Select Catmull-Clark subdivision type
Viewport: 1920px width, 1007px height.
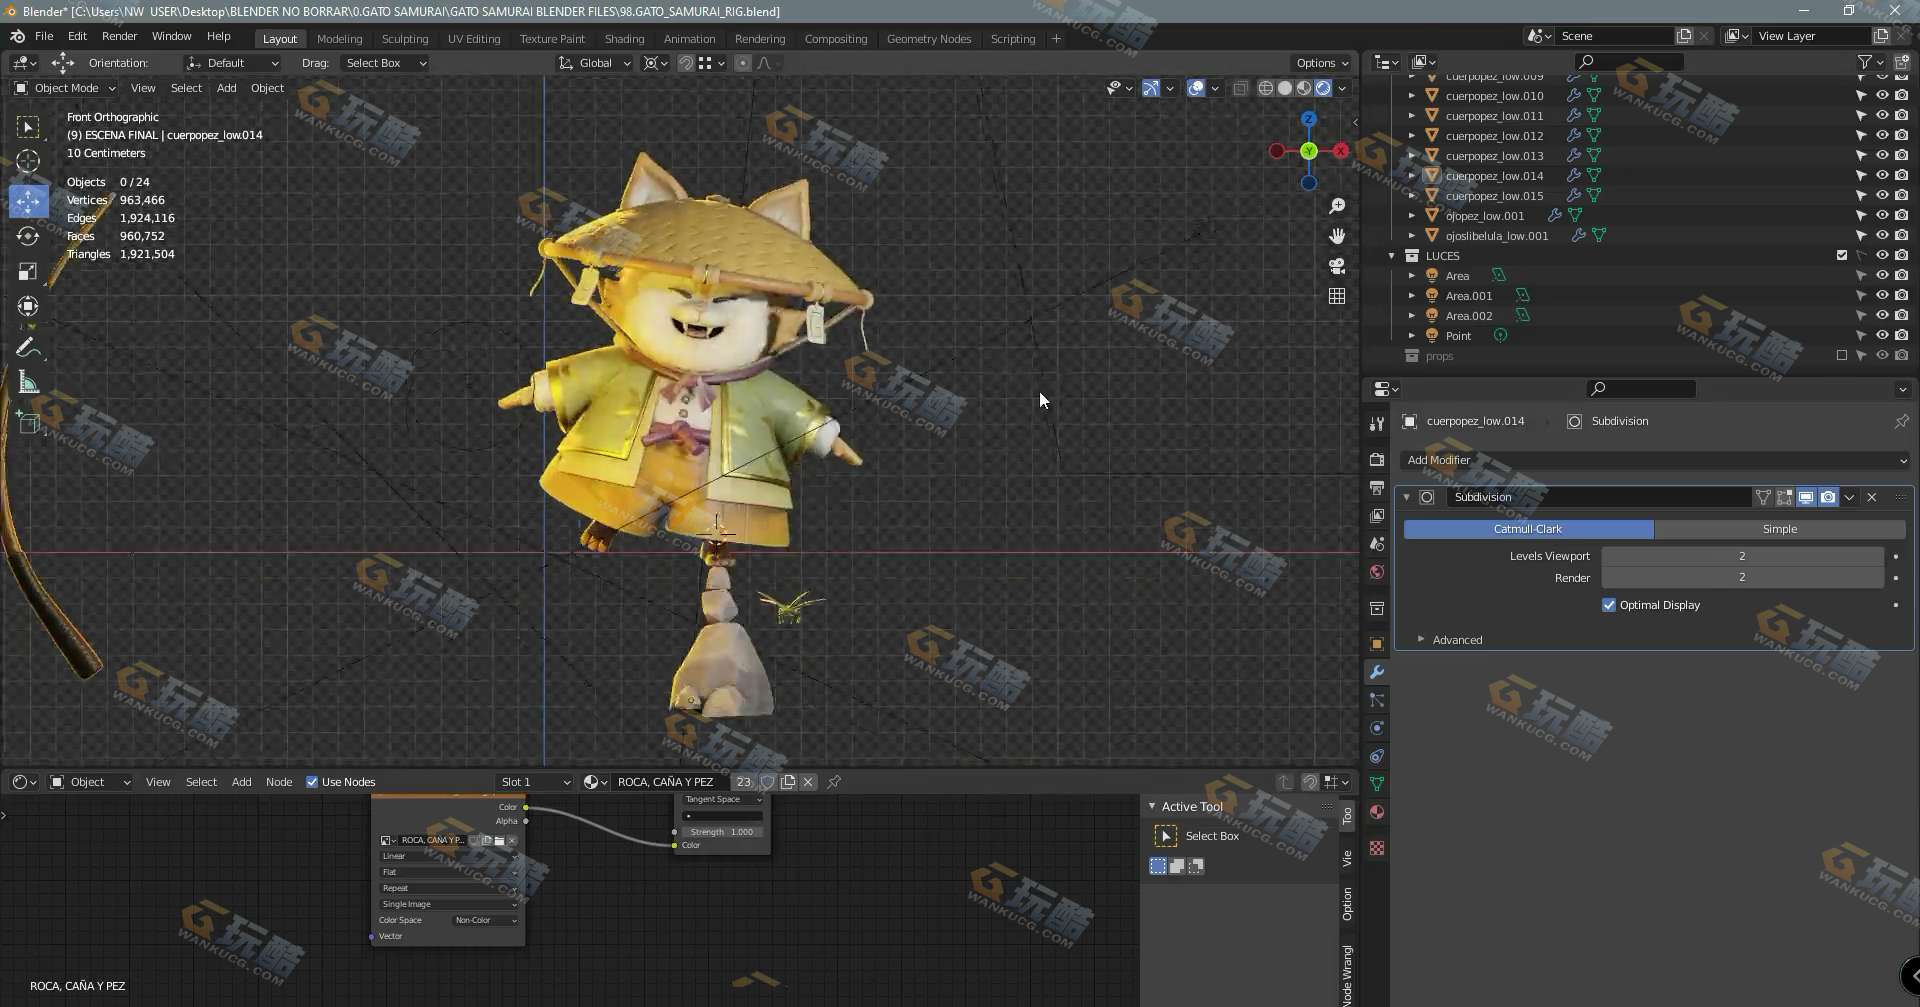[x=1528, y=529]
